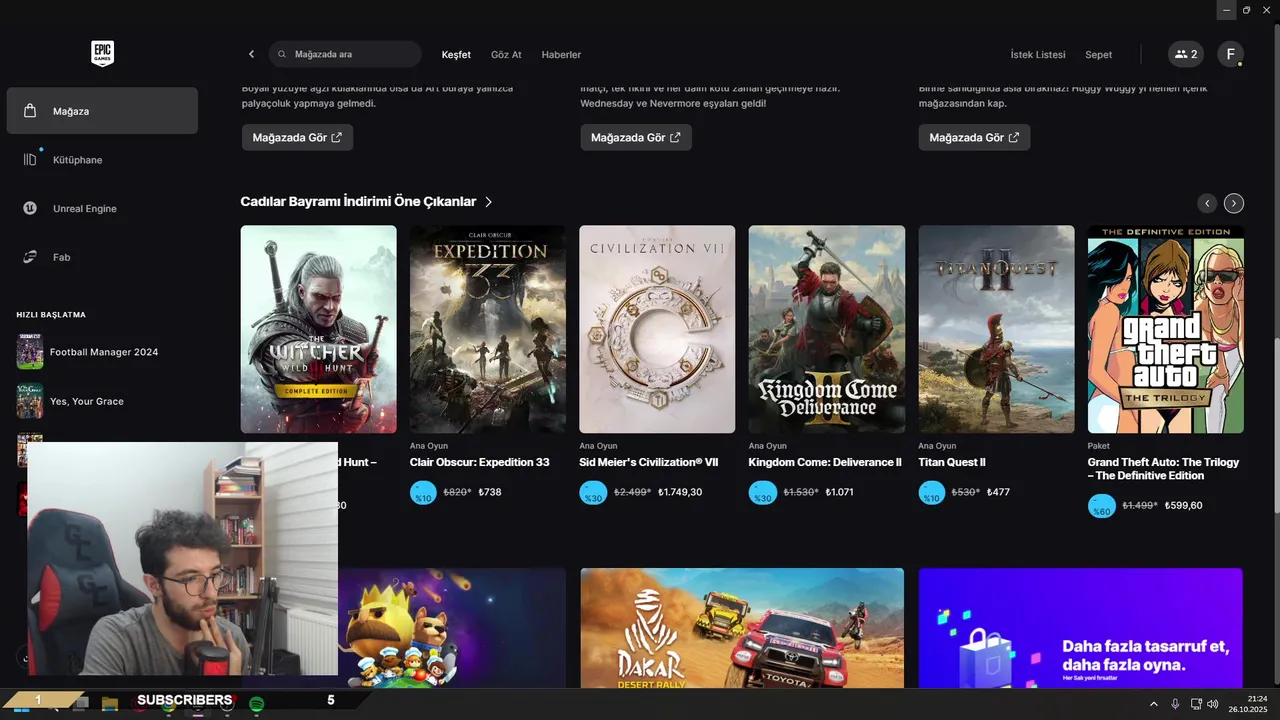This screenshot has height=720, width=1280.
Task: Click the Mağaza shopping bag icon
Action: coord(30,111)
